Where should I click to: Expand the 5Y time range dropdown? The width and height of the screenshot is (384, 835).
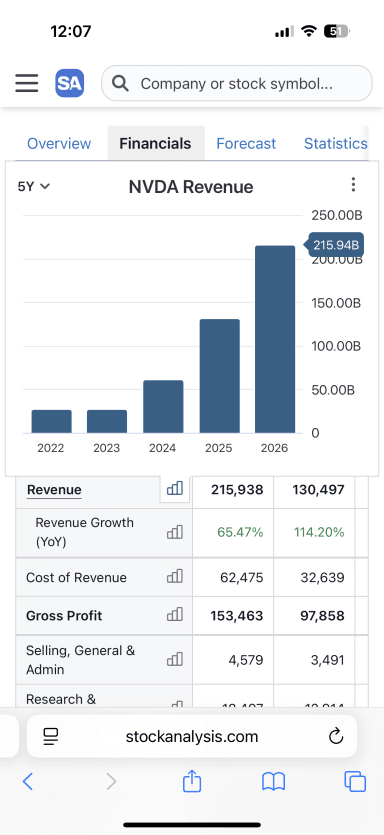[34, 186]
